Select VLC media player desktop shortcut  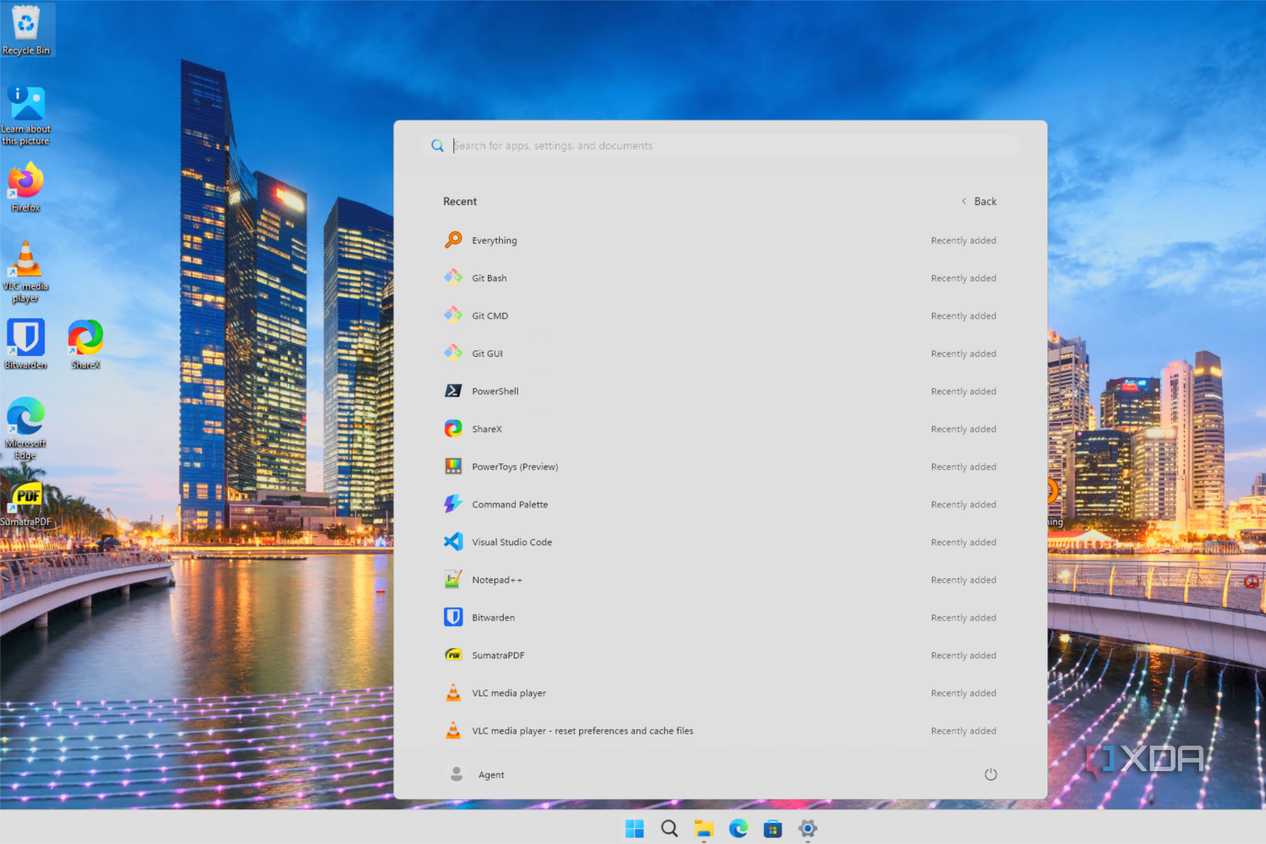pos(26,272)
